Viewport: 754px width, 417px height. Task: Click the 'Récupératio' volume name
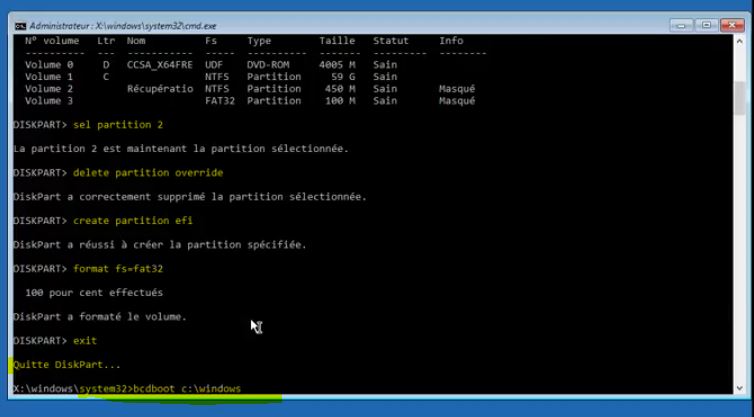(160, 89)
